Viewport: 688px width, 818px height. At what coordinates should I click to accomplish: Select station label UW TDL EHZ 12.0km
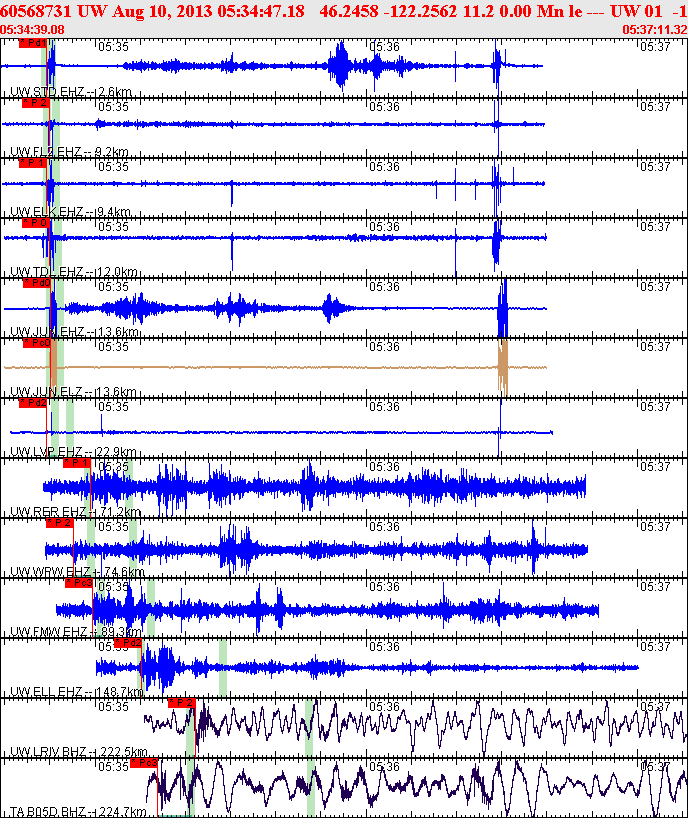(x=74, y=272)
